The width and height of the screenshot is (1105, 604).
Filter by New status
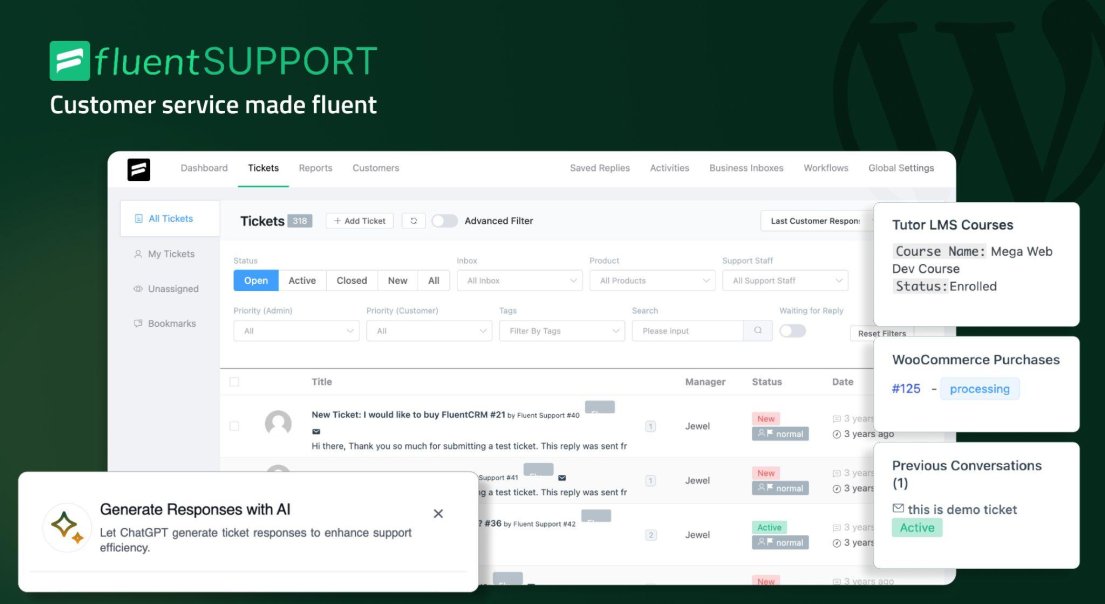click(x=397, y=281)
